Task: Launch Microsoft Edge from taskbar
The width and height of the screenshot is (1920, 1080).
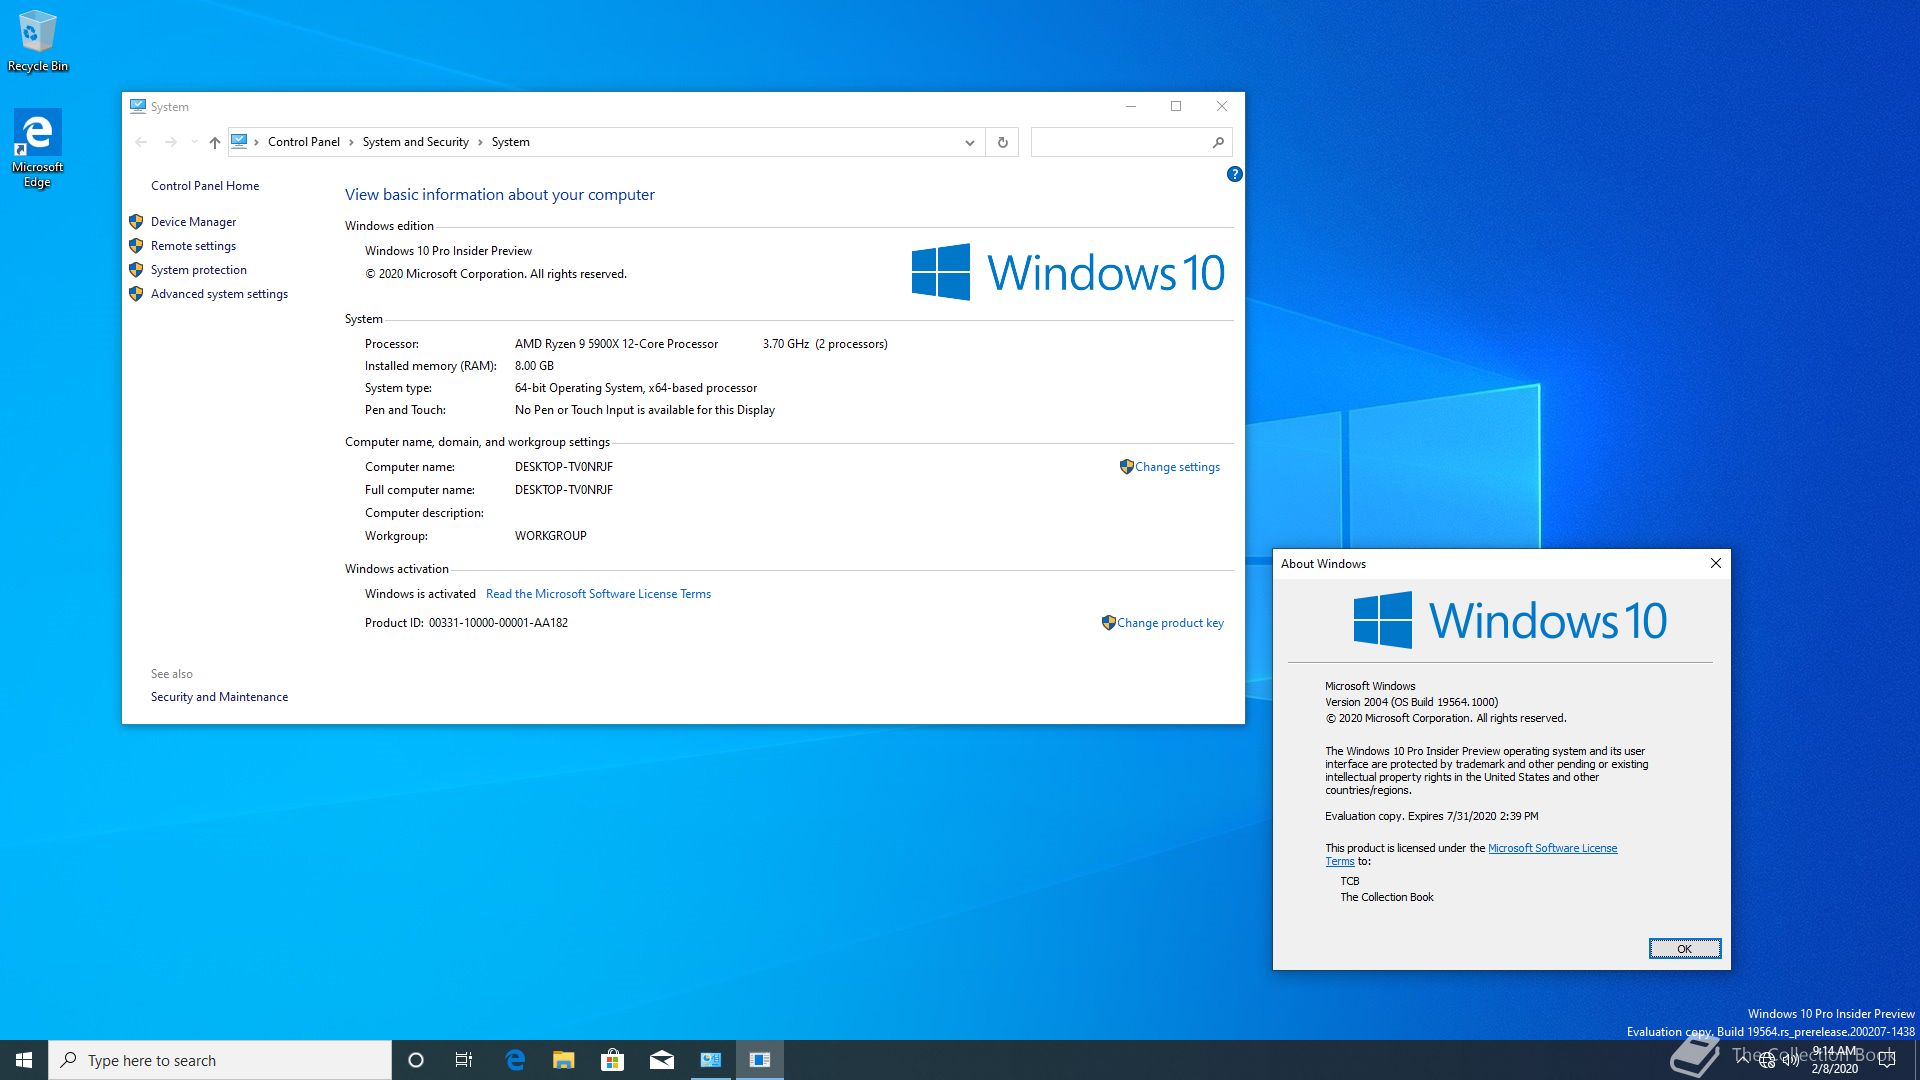Action: click(x=515, y=1060)
